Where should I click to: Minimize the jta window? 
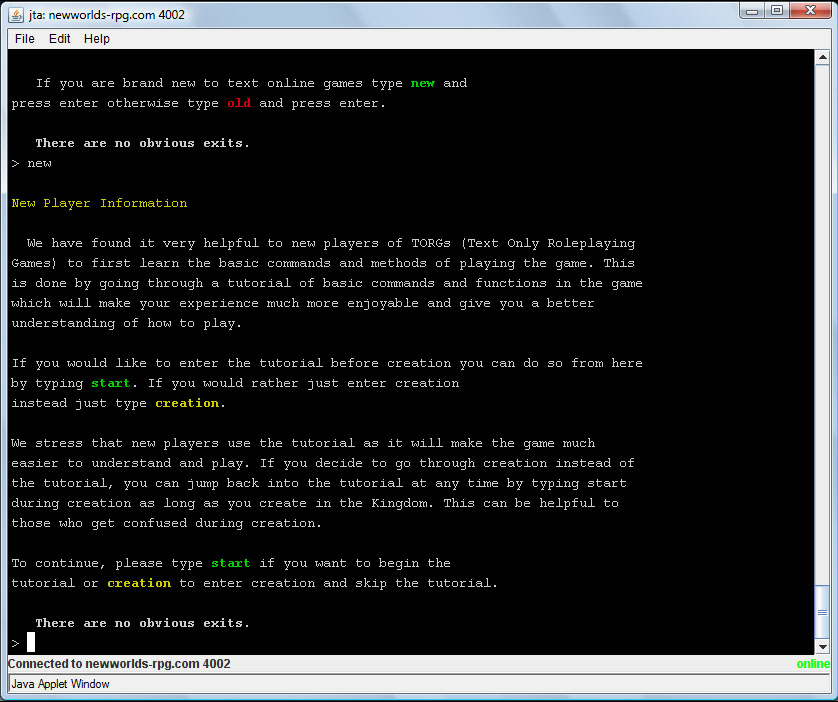[x=752, y=11]
